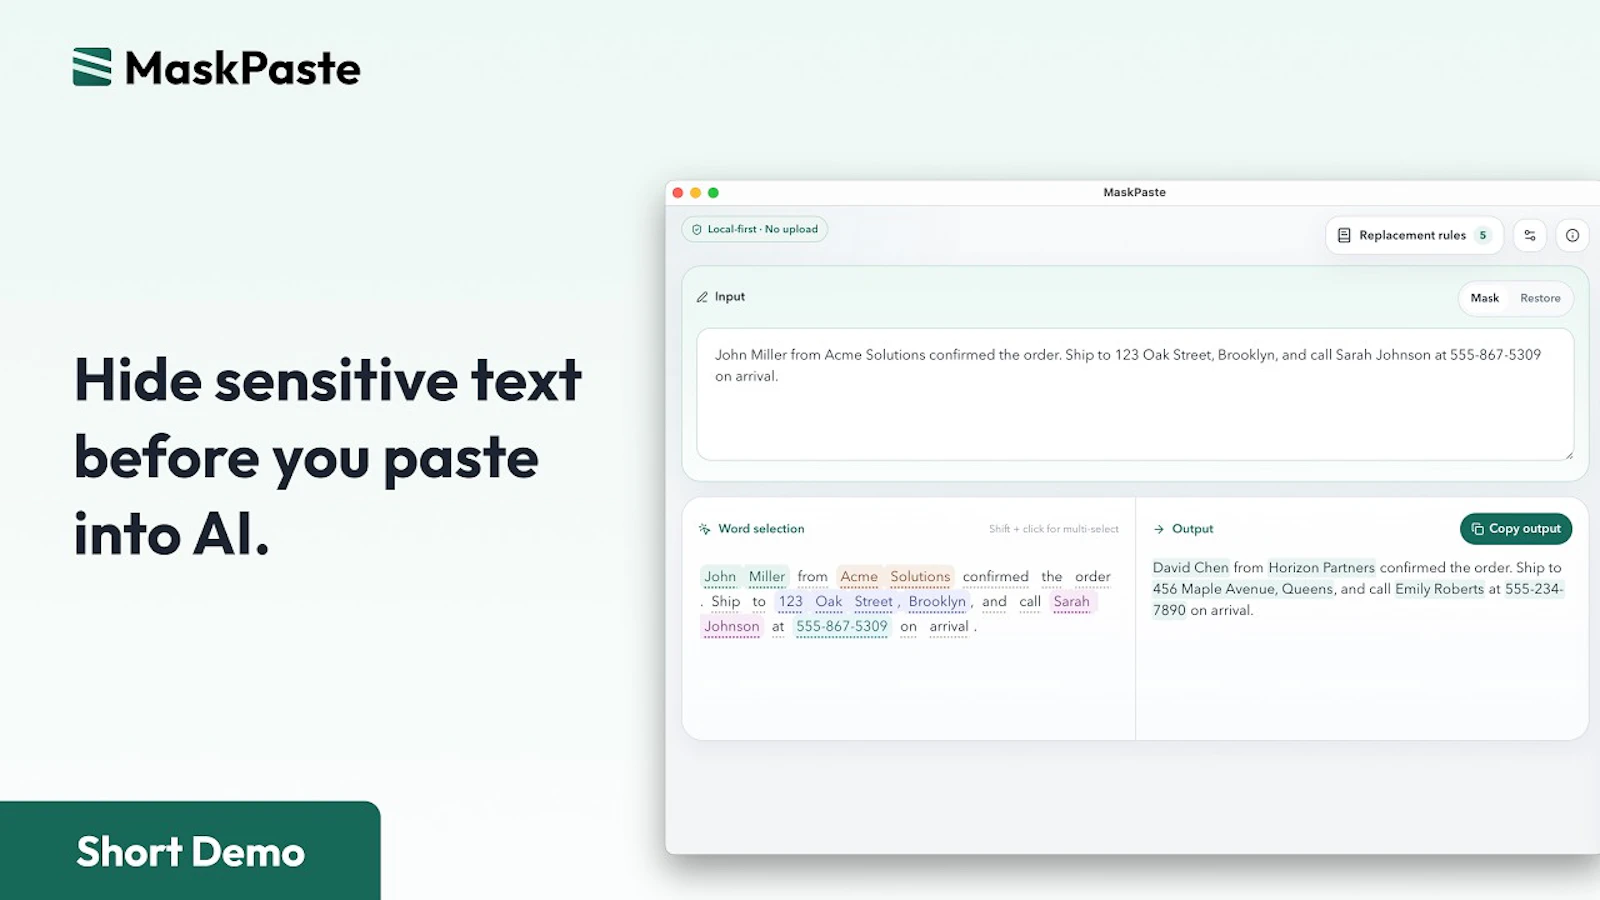Image resolution: width=1600 pixels, height=900 pixels.
Task: Click Copy output button
Action: click(x=1515, y=529)
